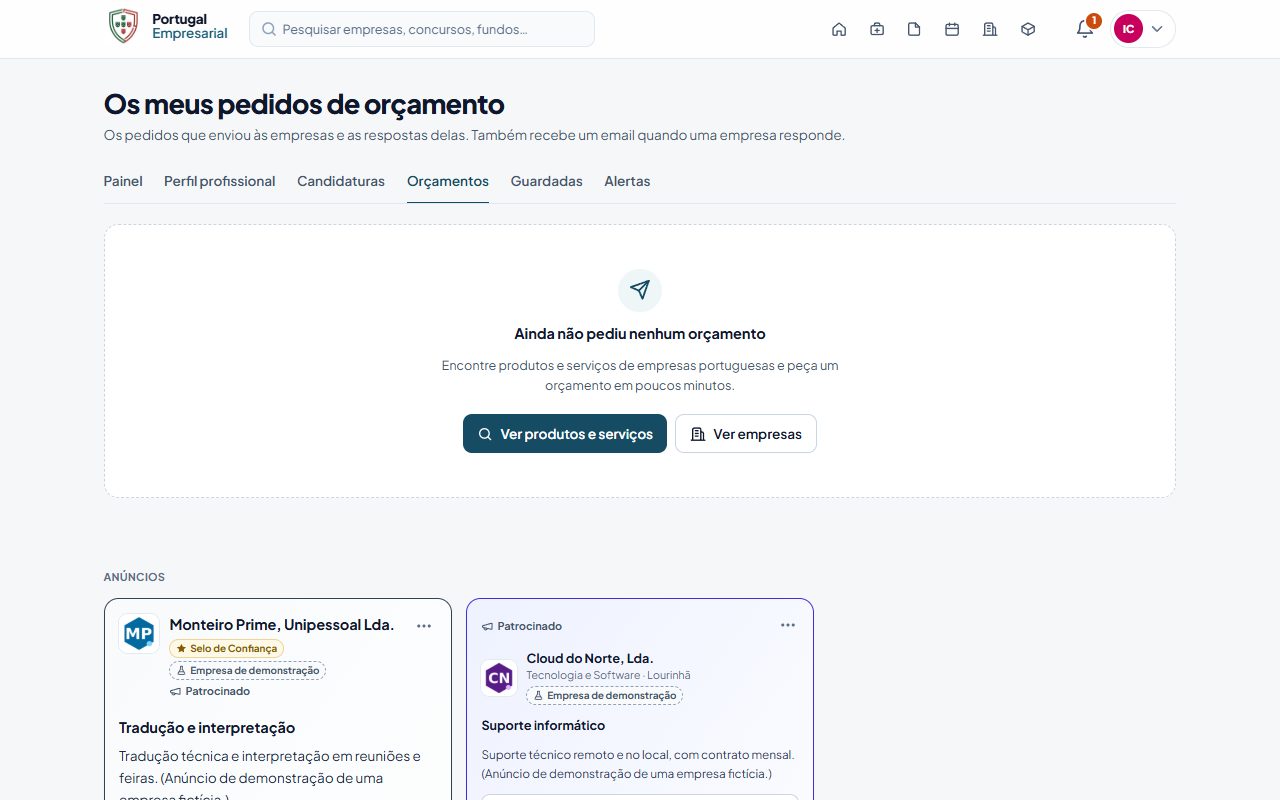The image size is (1280, 800).
Task: Click the MP Monteiro Prime logo
Action: [x=138, y=634]
